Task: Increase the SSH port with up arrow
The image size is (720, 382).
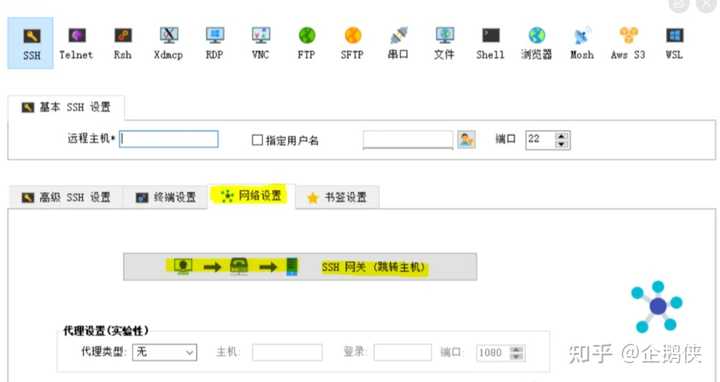Action: click(x=562, y=136)
